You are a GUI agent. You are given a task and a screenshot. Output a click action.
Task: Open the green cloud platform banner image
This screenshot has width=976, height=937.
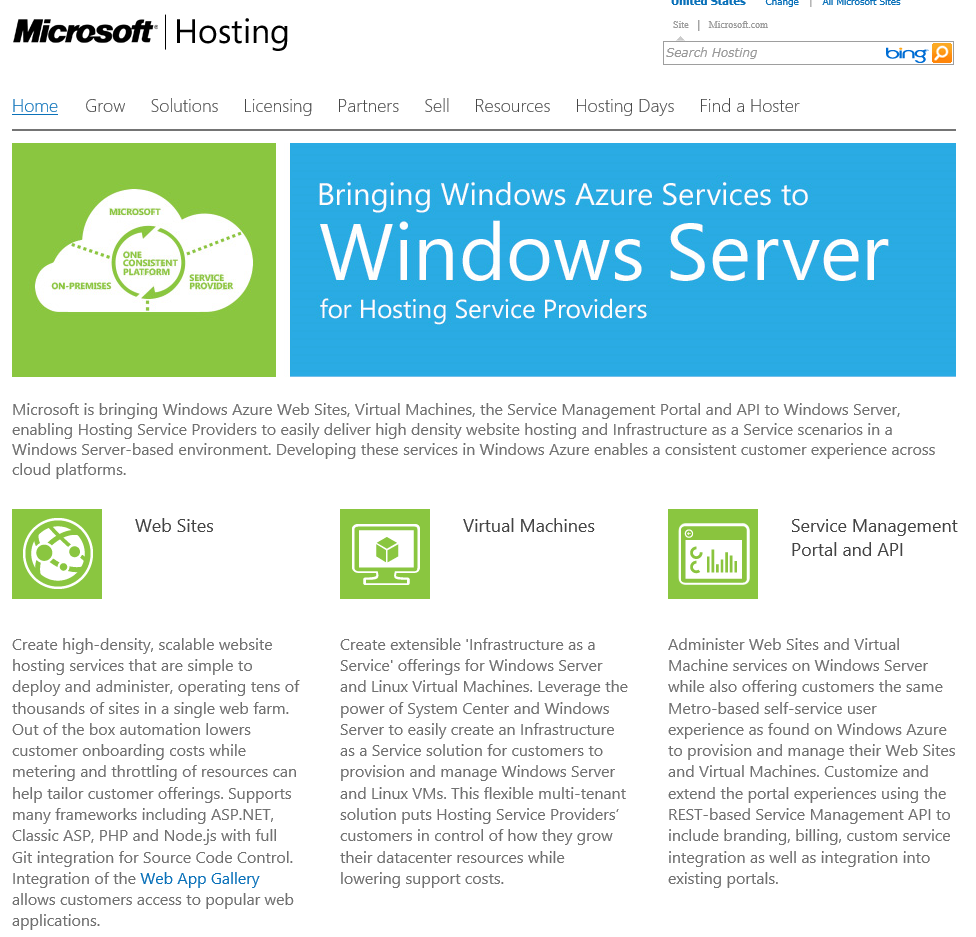(144, 260)
